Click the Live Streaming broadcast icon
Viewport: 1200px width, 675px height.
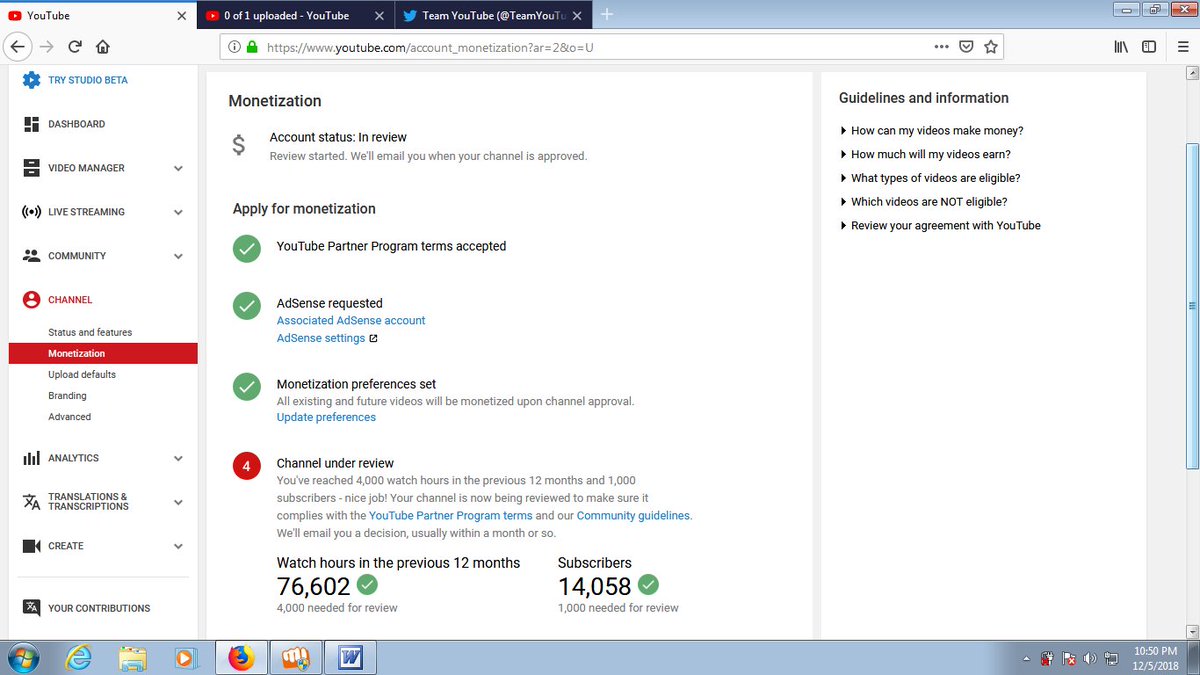(30, 212)
